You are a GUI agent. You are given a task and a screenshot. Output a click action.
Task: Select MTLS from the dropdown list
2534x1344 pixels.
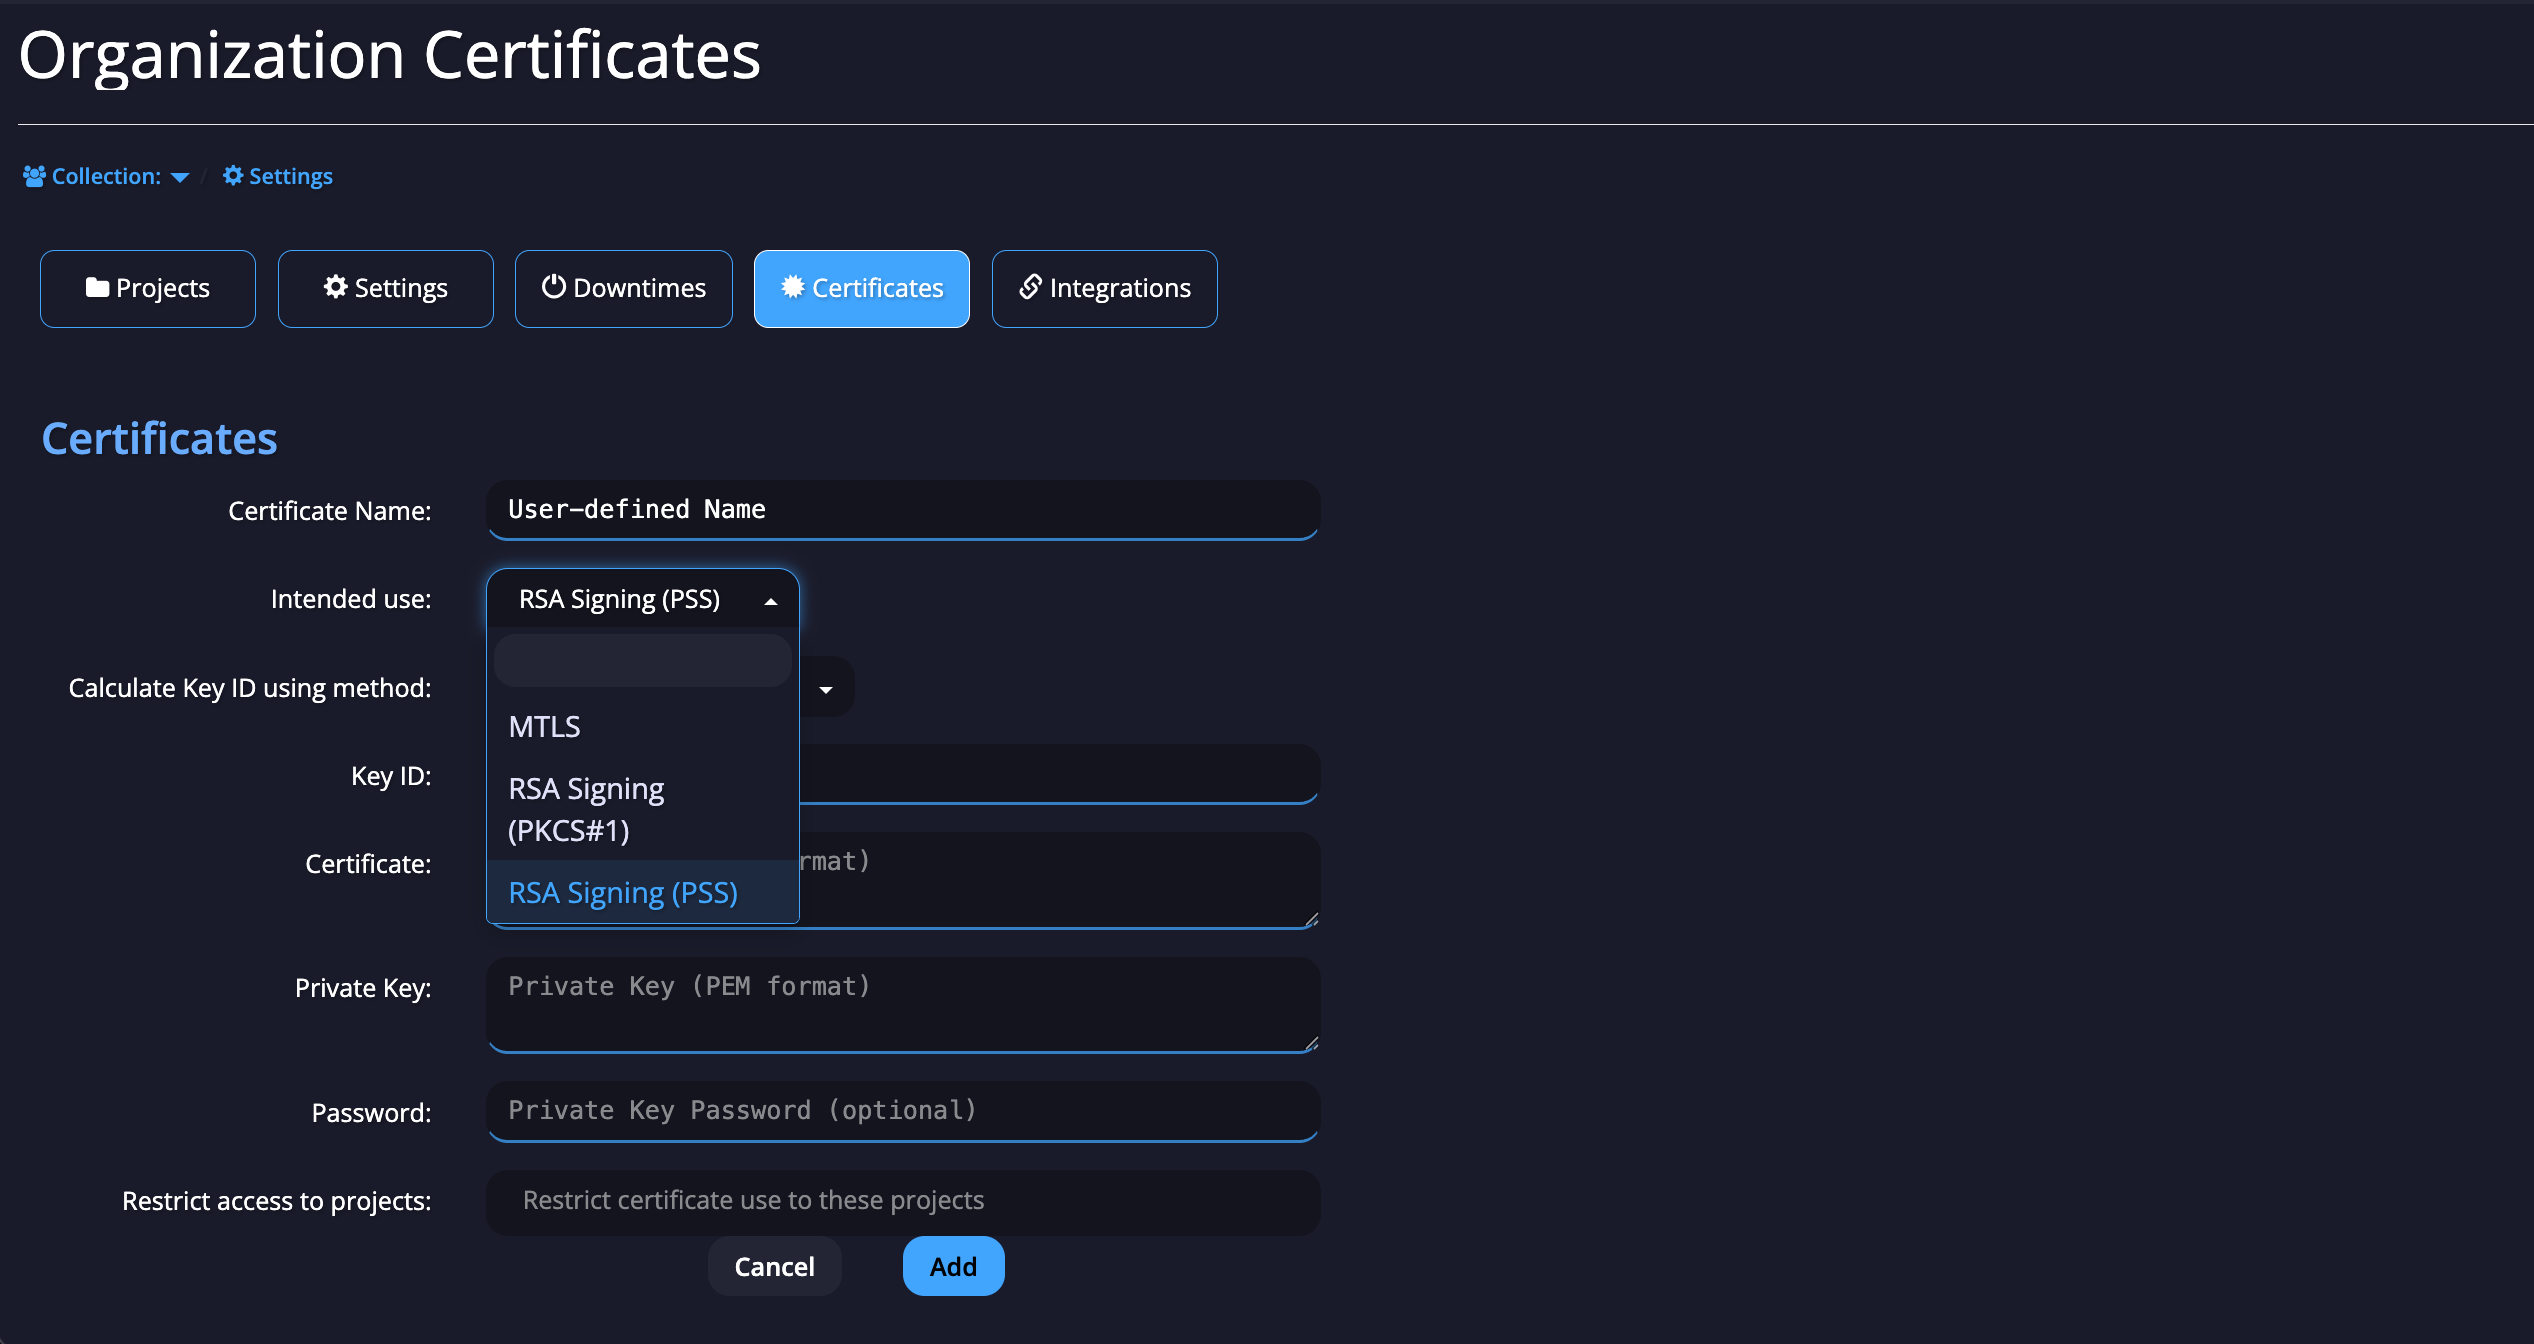click(x=544, y=727)
